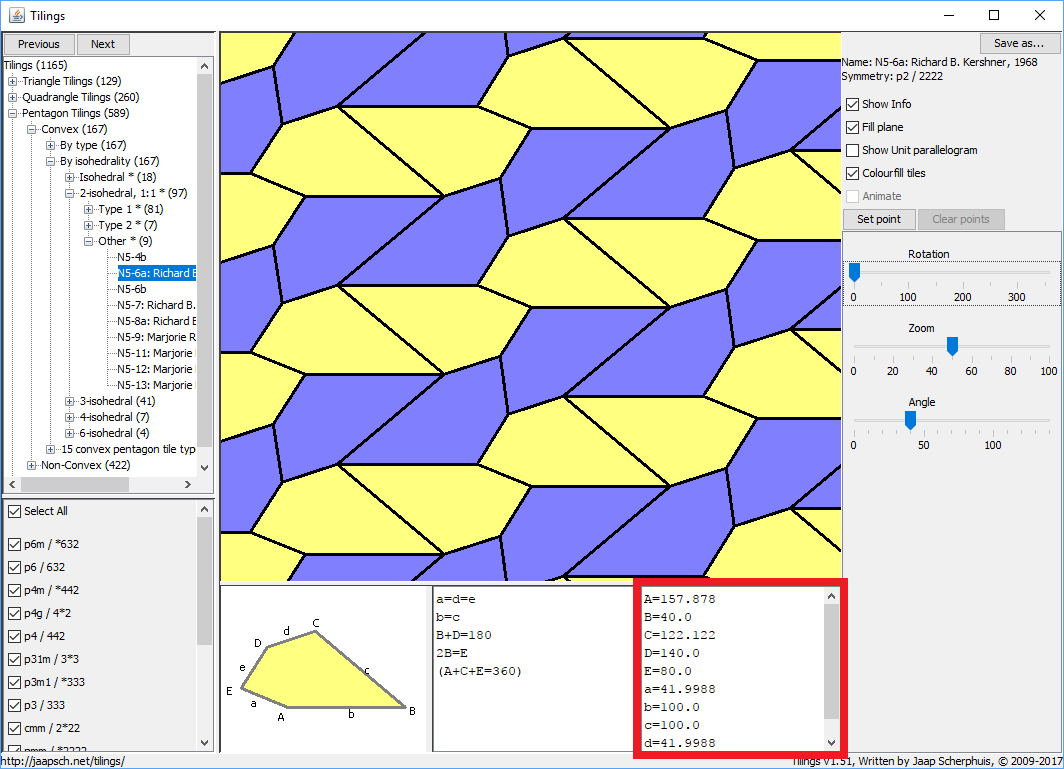1064x769 pixels.
Task: Click the 2B=E constraint line
Action: click(452, 653)
